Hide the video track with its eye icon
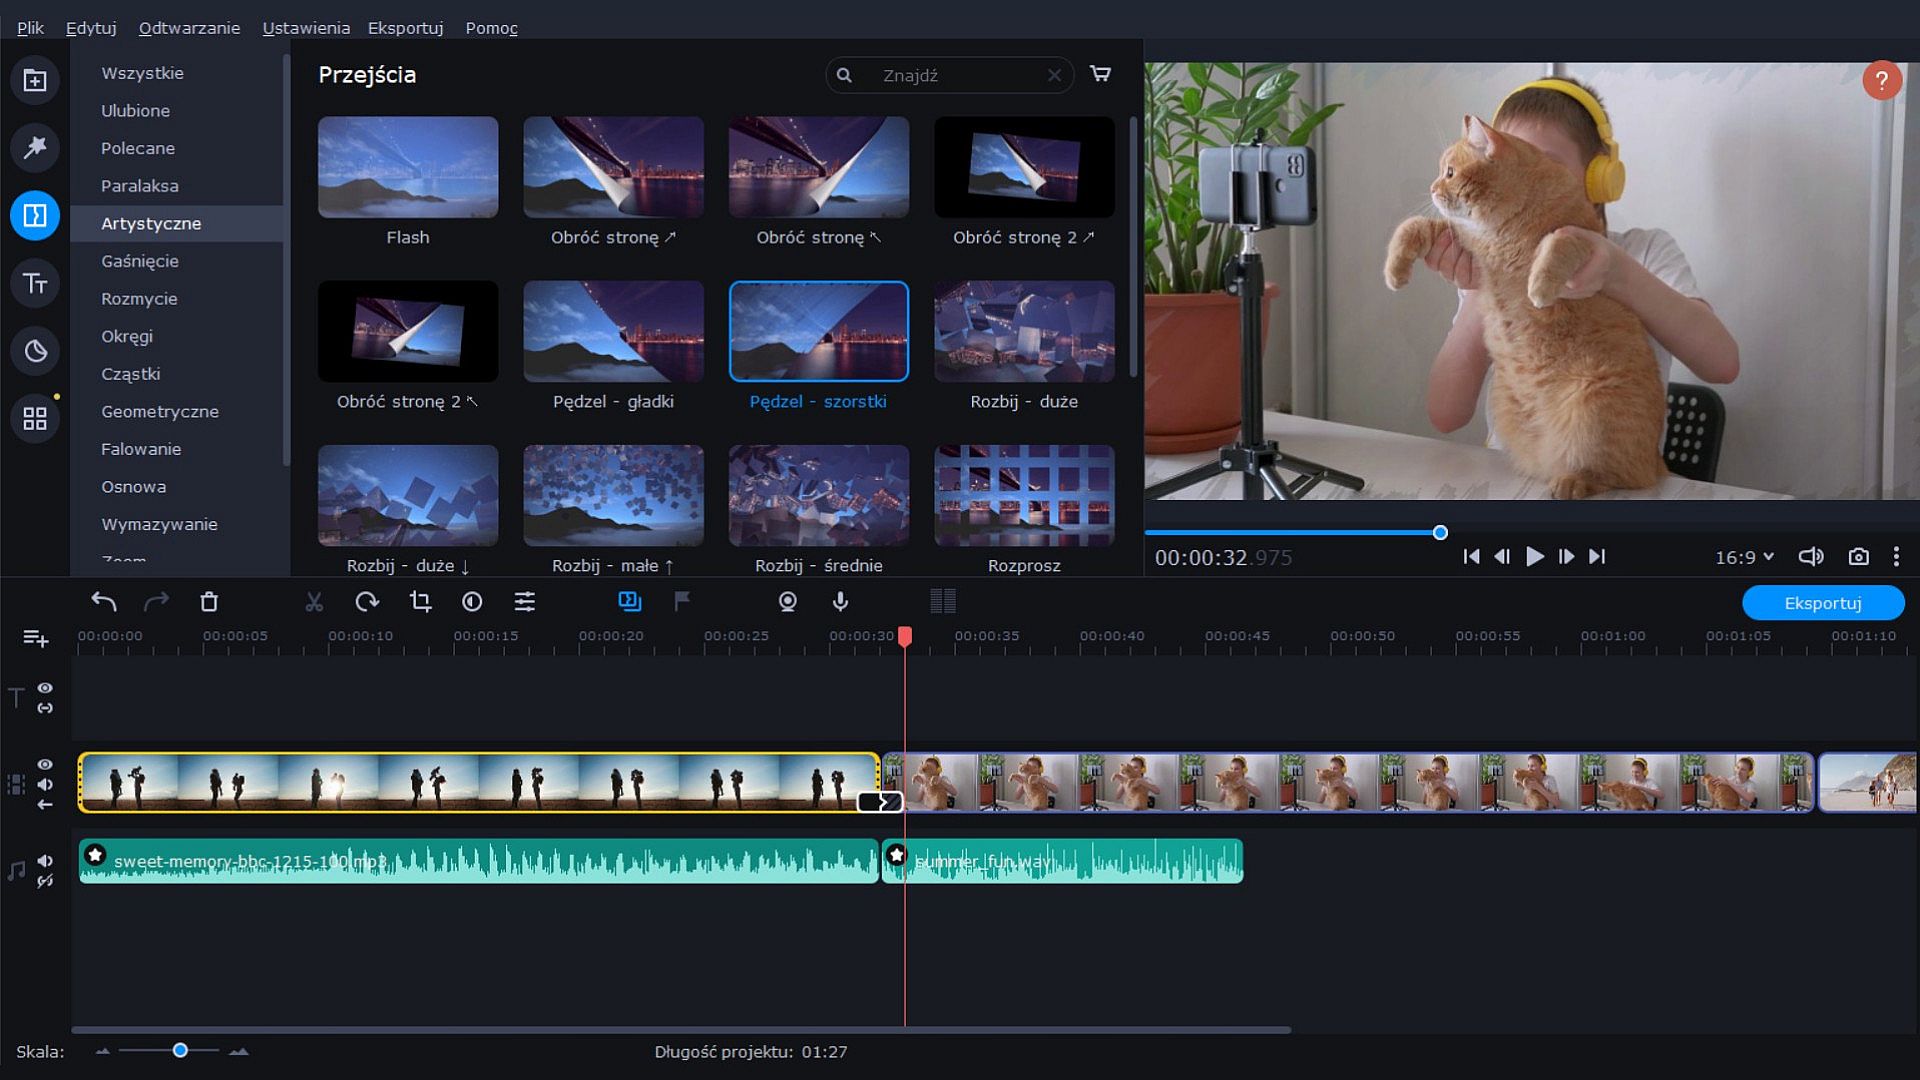This screenshot has width=1920, height=1080. 45,765
